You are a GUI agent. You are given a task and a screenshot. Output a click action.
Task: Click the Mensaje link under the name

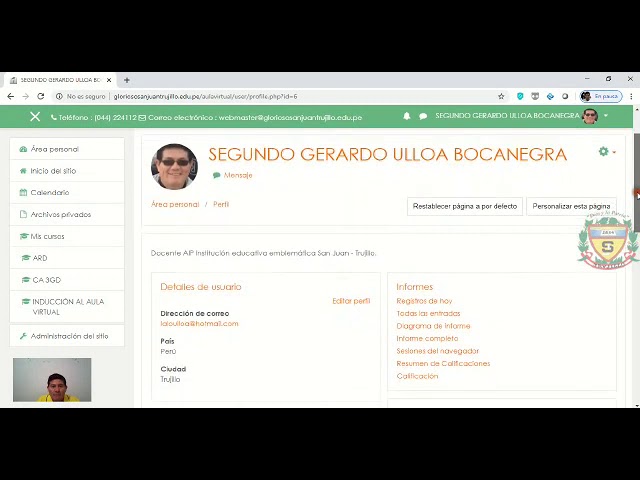(x=237, y=175)
